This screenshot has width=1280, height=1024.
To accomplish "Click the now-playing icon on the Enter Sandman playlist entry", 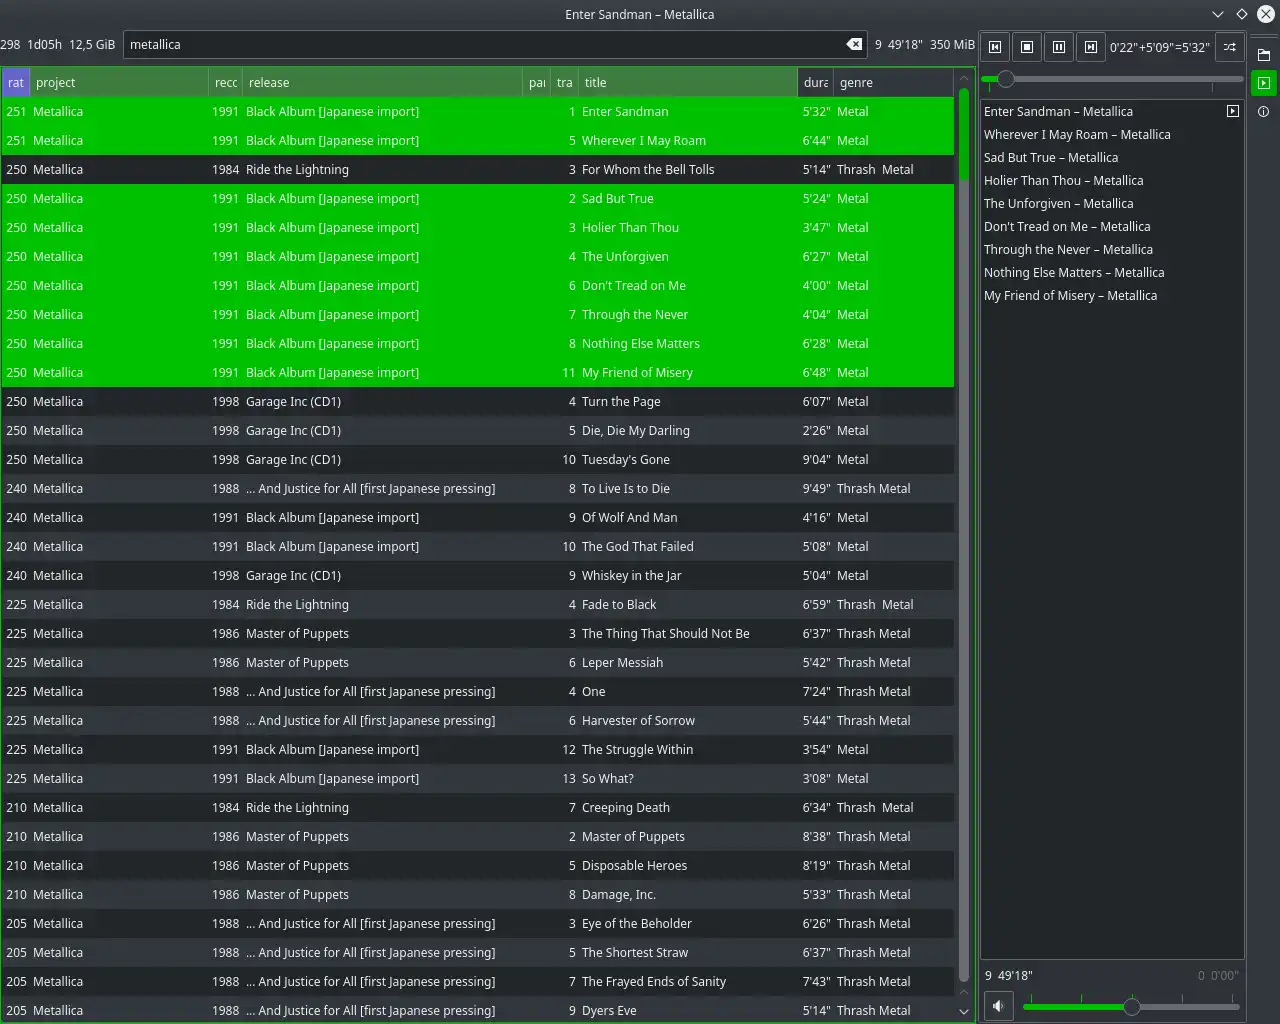I will coord(1233,111).
